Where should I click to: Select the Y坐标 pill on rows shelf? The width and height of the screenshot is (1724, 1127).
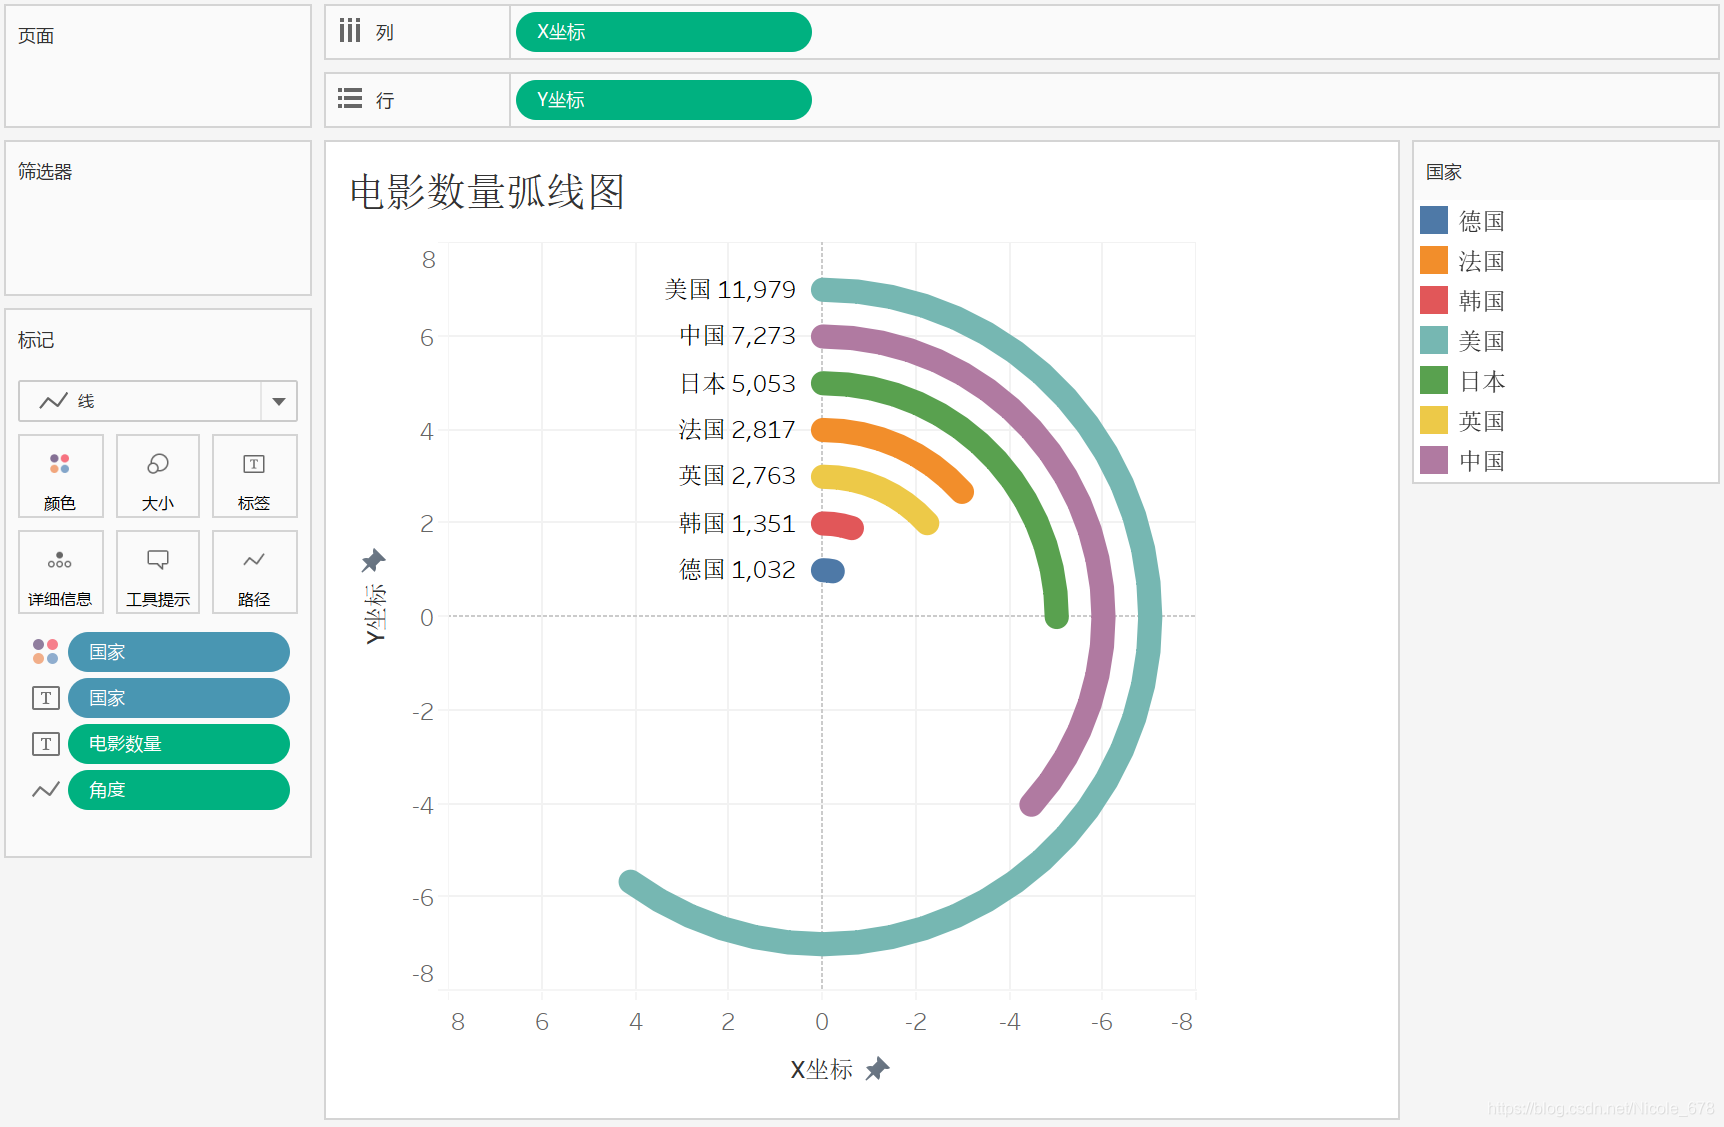coord(664,100)
